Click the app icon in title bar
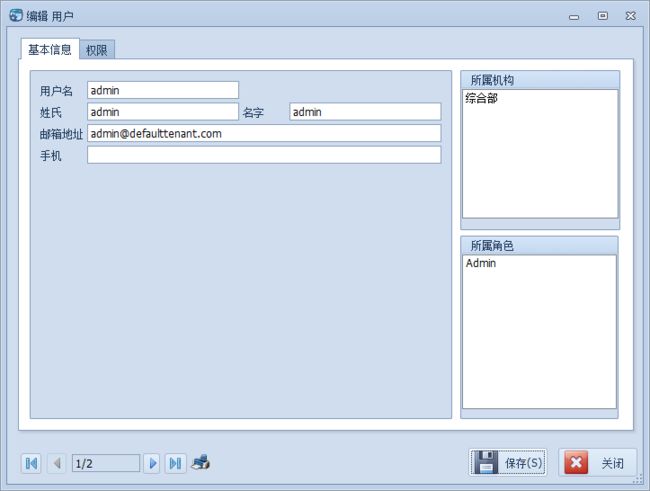Screen dimensions: 650x491 click(x=16, y=15)
